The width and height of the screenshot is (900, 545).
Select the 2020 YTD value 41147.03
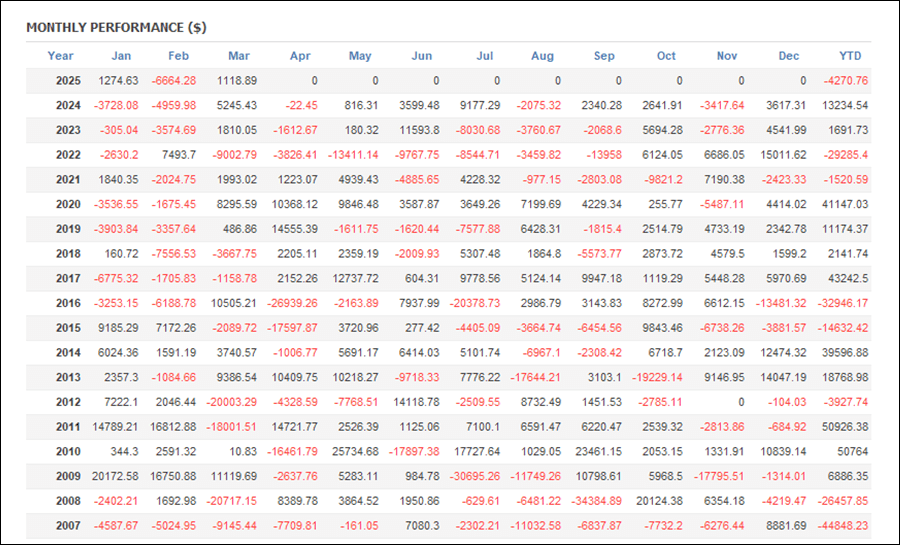[845, 204]
